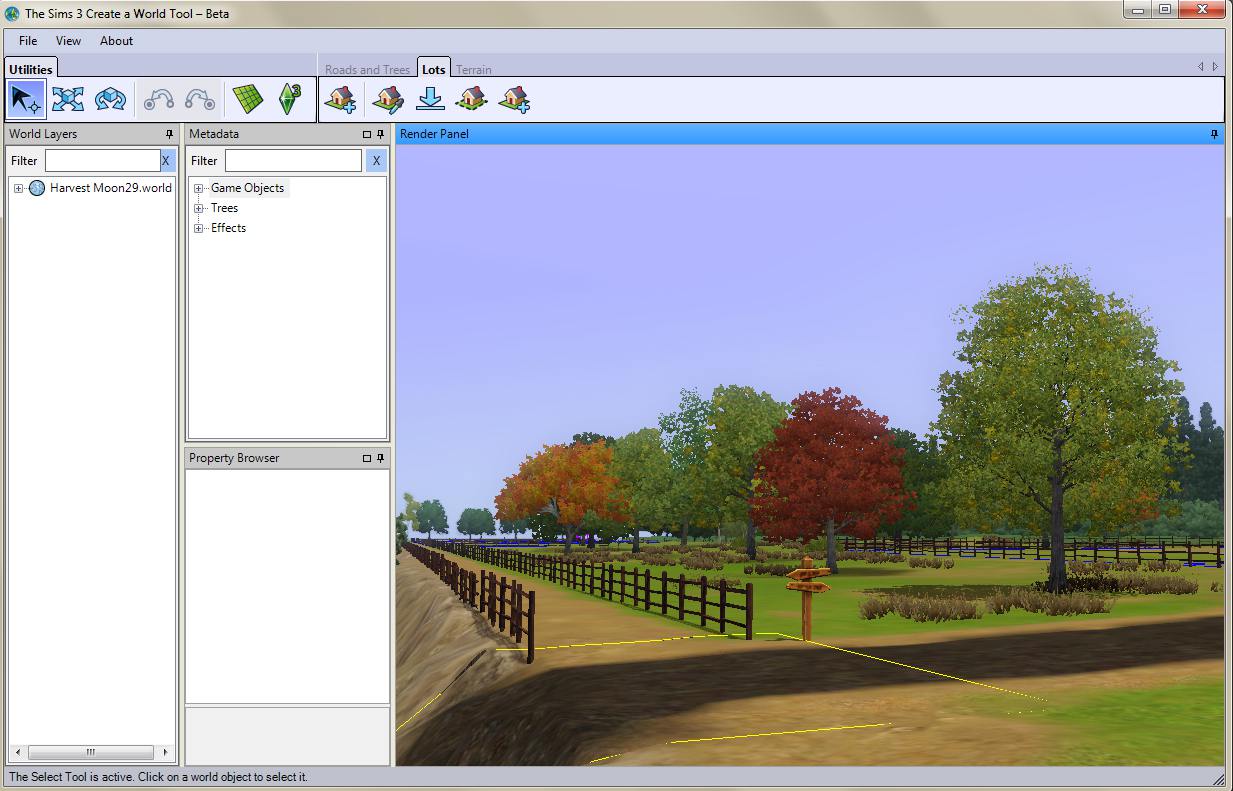Expand the Harvest Moon29.world tree node
Image resolution: width=1233 pixels, height=791 pixels.
tap(18, 188)
